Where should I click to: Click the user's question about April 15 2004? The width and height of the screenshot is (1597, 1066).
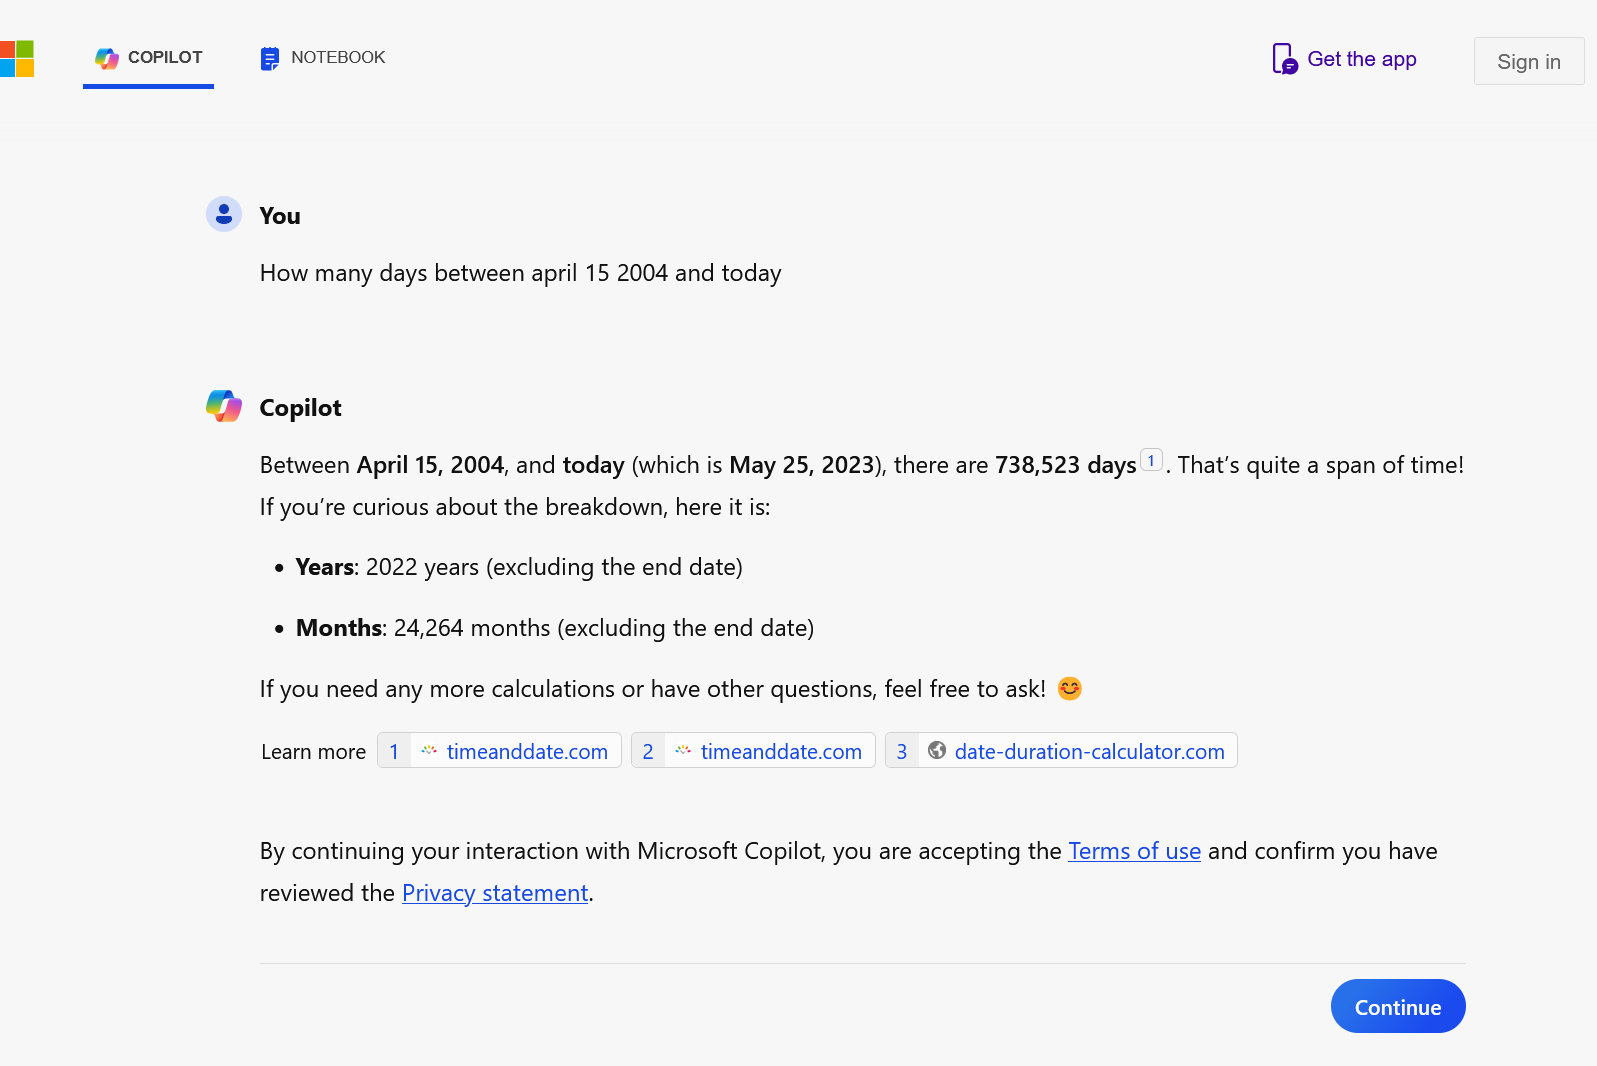[x=520, y=273]
